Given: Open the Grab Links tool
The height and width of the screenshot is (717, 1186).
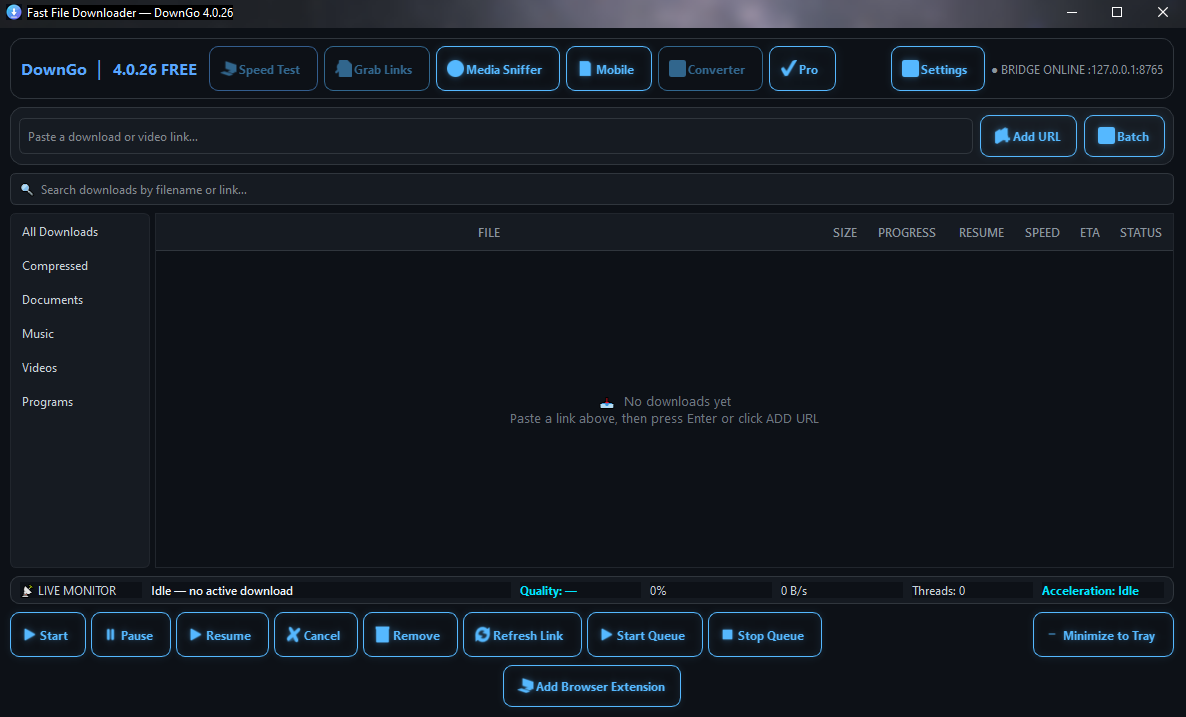Looking at the screenshot, I should point(377,69).
